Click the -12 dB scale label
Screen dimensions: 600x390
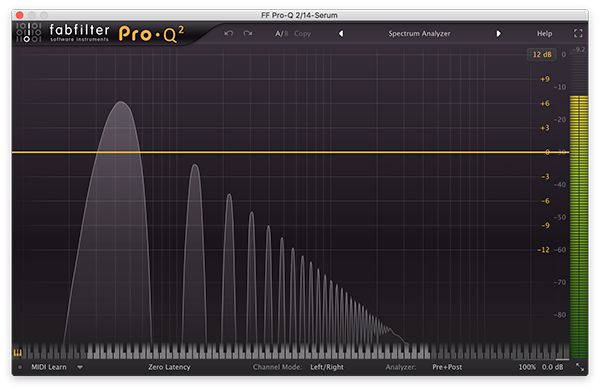543,250
